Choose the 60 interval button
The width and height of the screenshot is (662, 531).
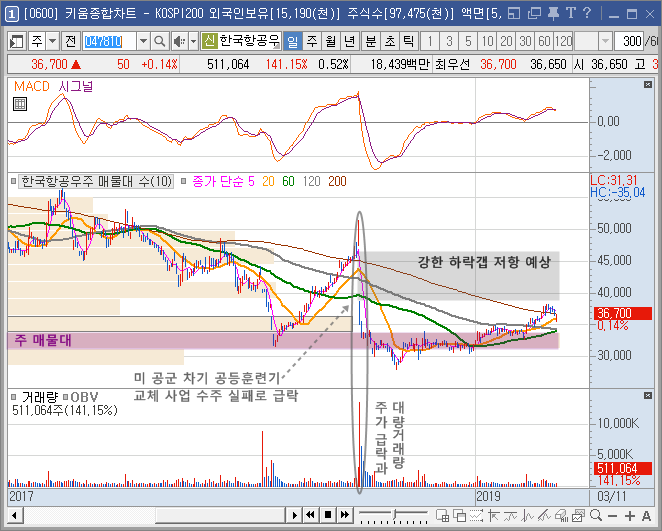click(544, 41)
